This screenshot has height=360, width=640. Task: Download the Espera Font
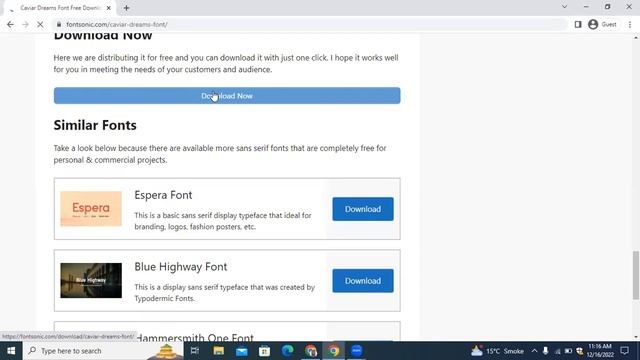coord(363,209)
